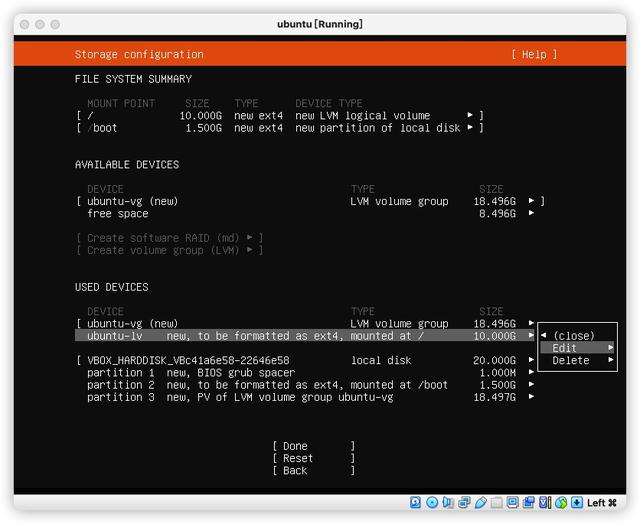
Task: Expand partition 2 /boot row arrow
Action: [x=531, y=384]
